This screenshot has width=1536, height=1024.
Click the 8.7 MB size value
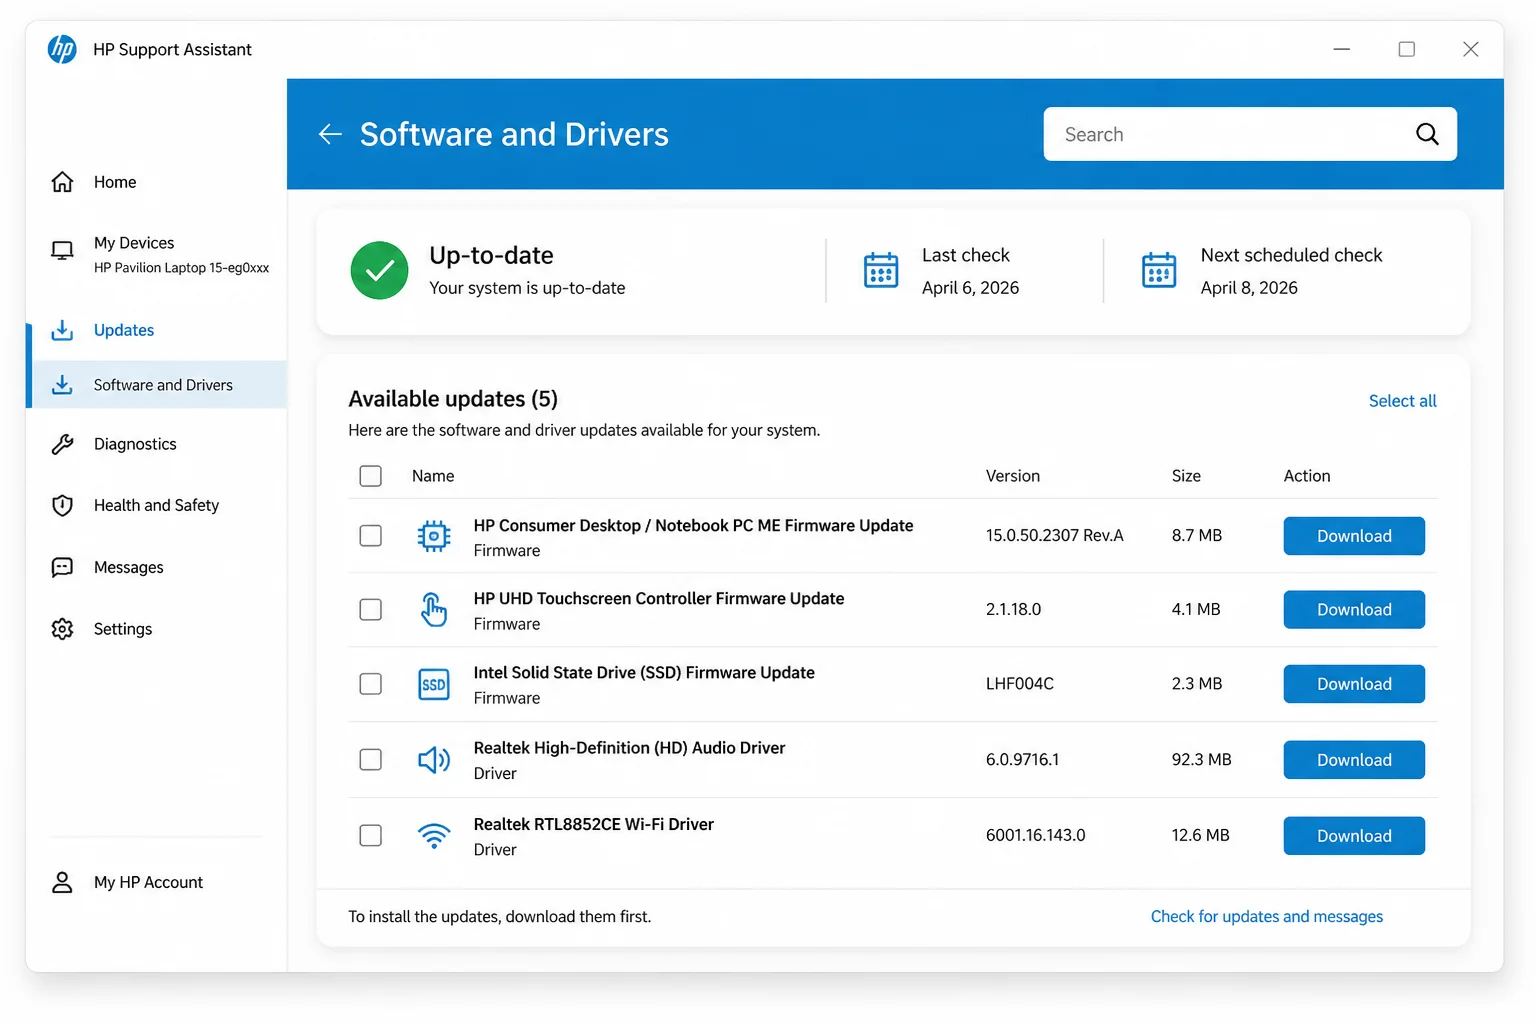[1197, 536]
